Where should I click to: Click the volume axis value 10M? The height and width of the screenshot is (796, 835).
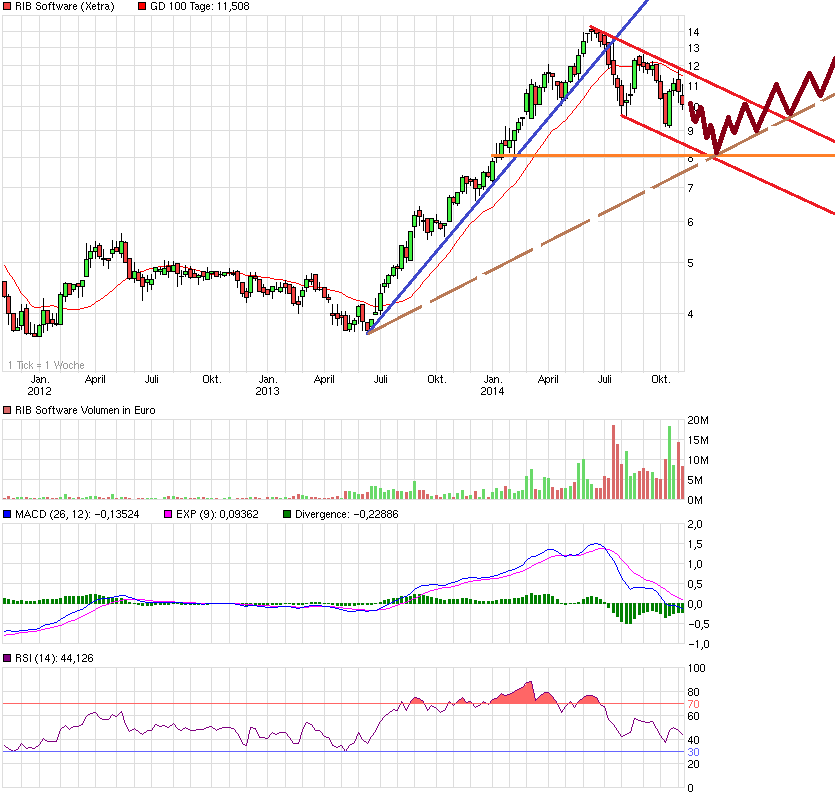click(698, 461)
